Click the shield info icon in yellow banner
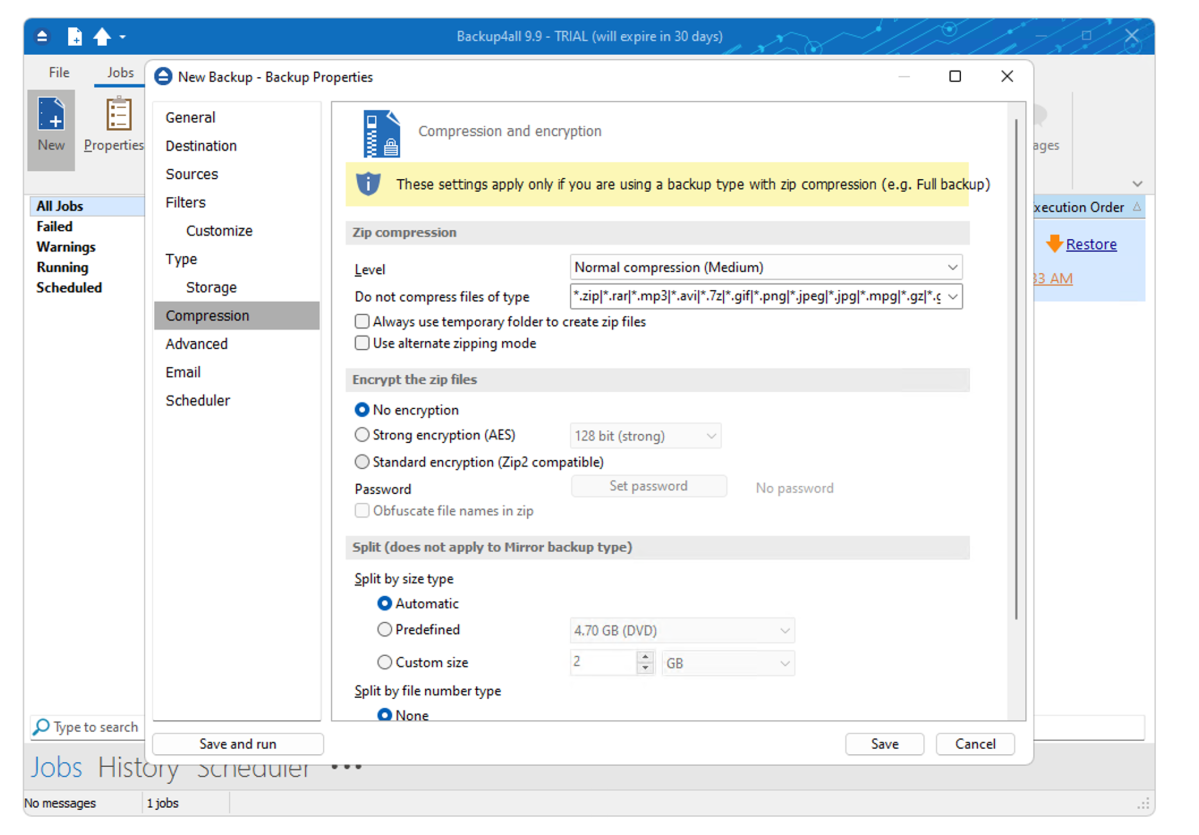Image resolution: width=1199 pixels, height=835 pixels. point(369,184)
